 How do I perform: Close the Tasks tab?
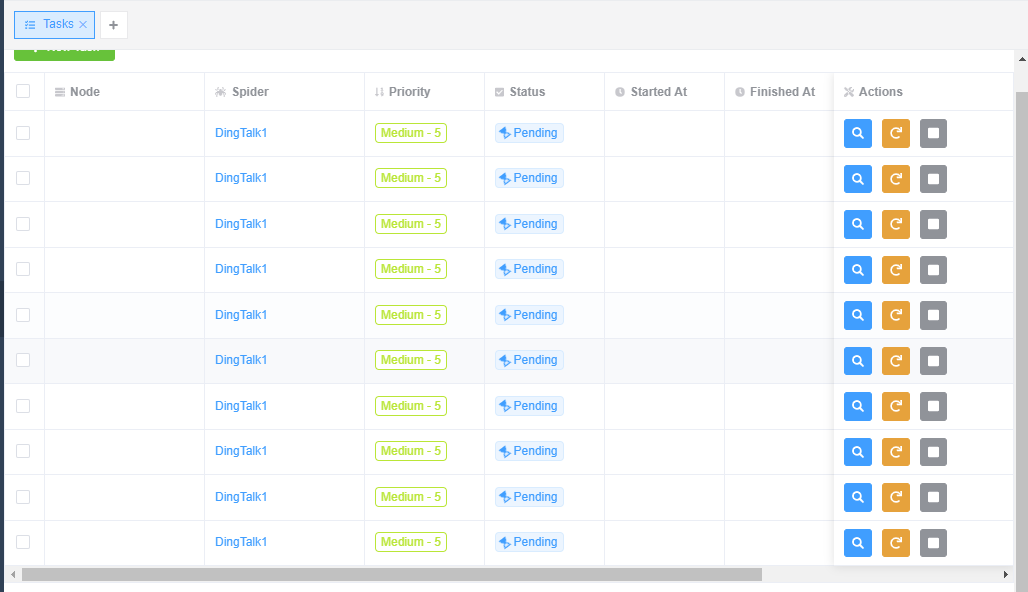coord(83,25)
